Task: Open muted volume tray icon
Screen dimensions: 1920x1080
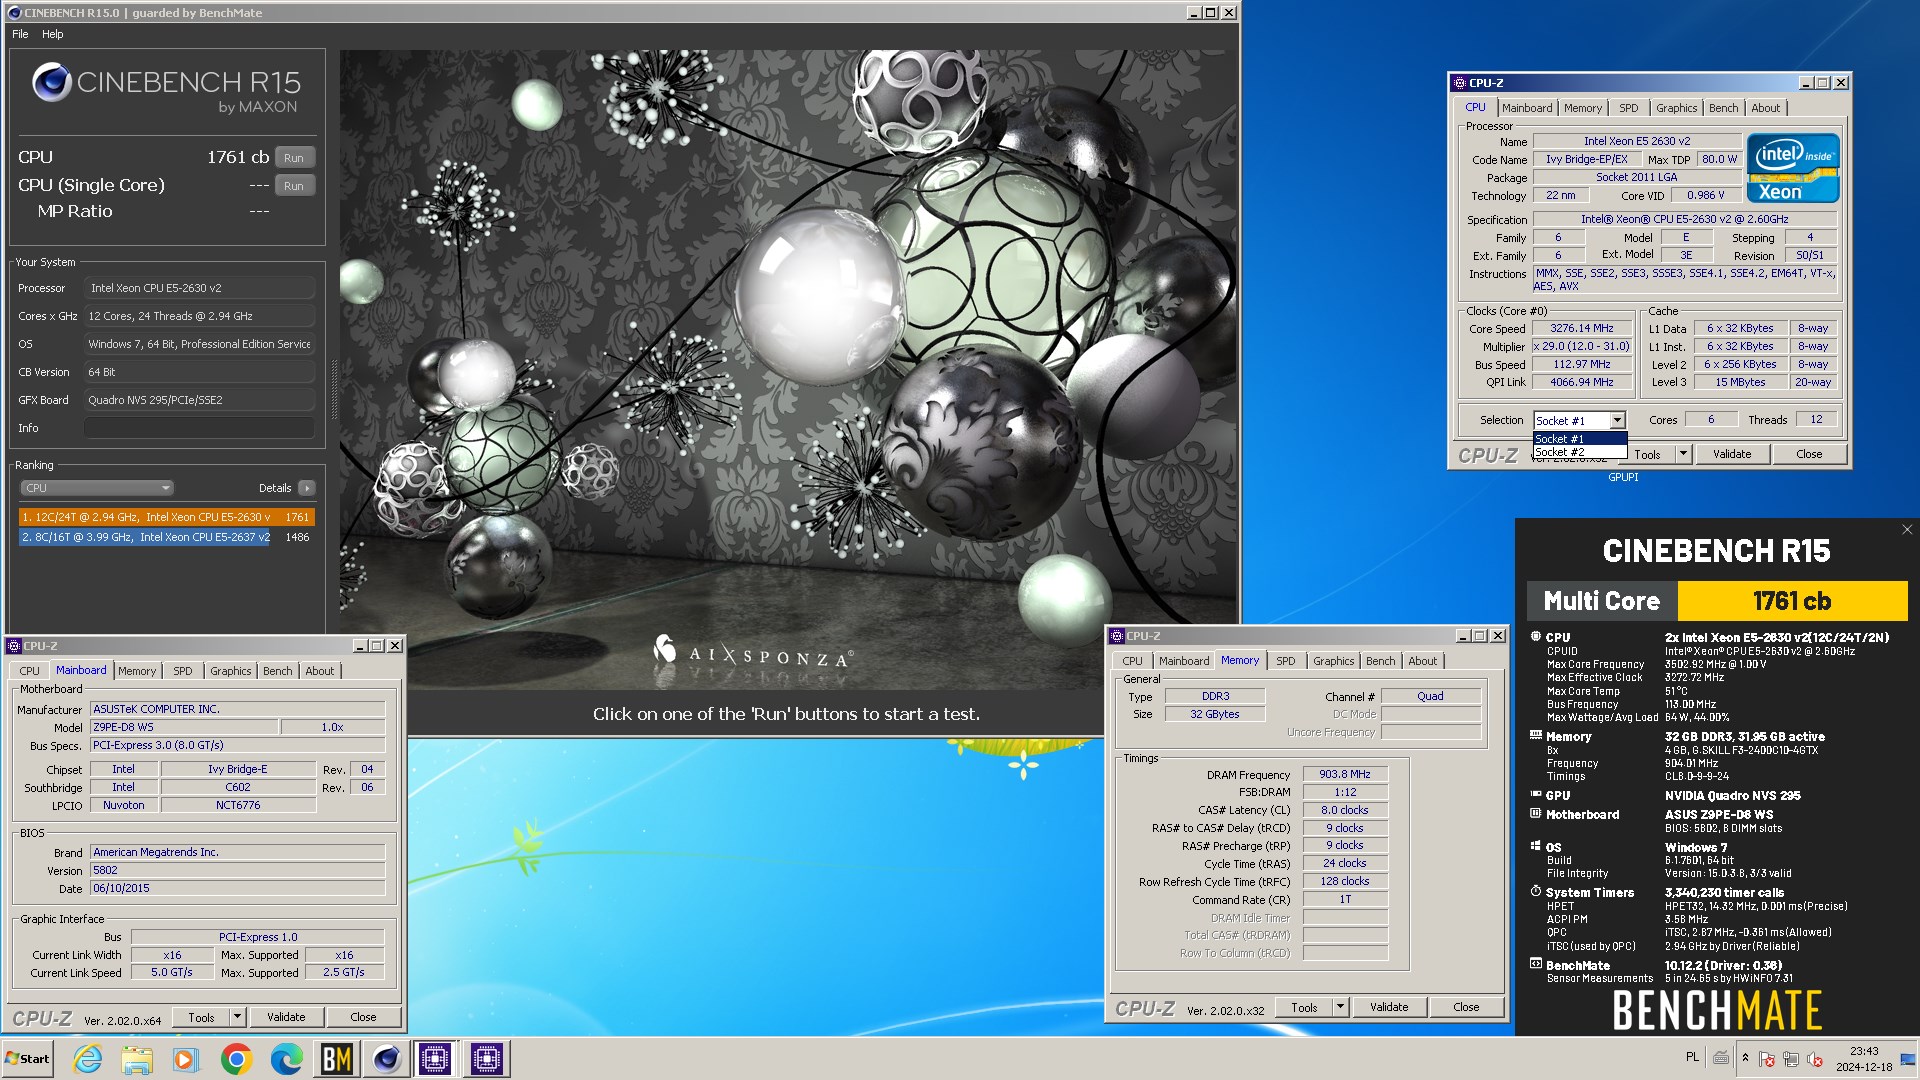Action: click(1815, 1059)
